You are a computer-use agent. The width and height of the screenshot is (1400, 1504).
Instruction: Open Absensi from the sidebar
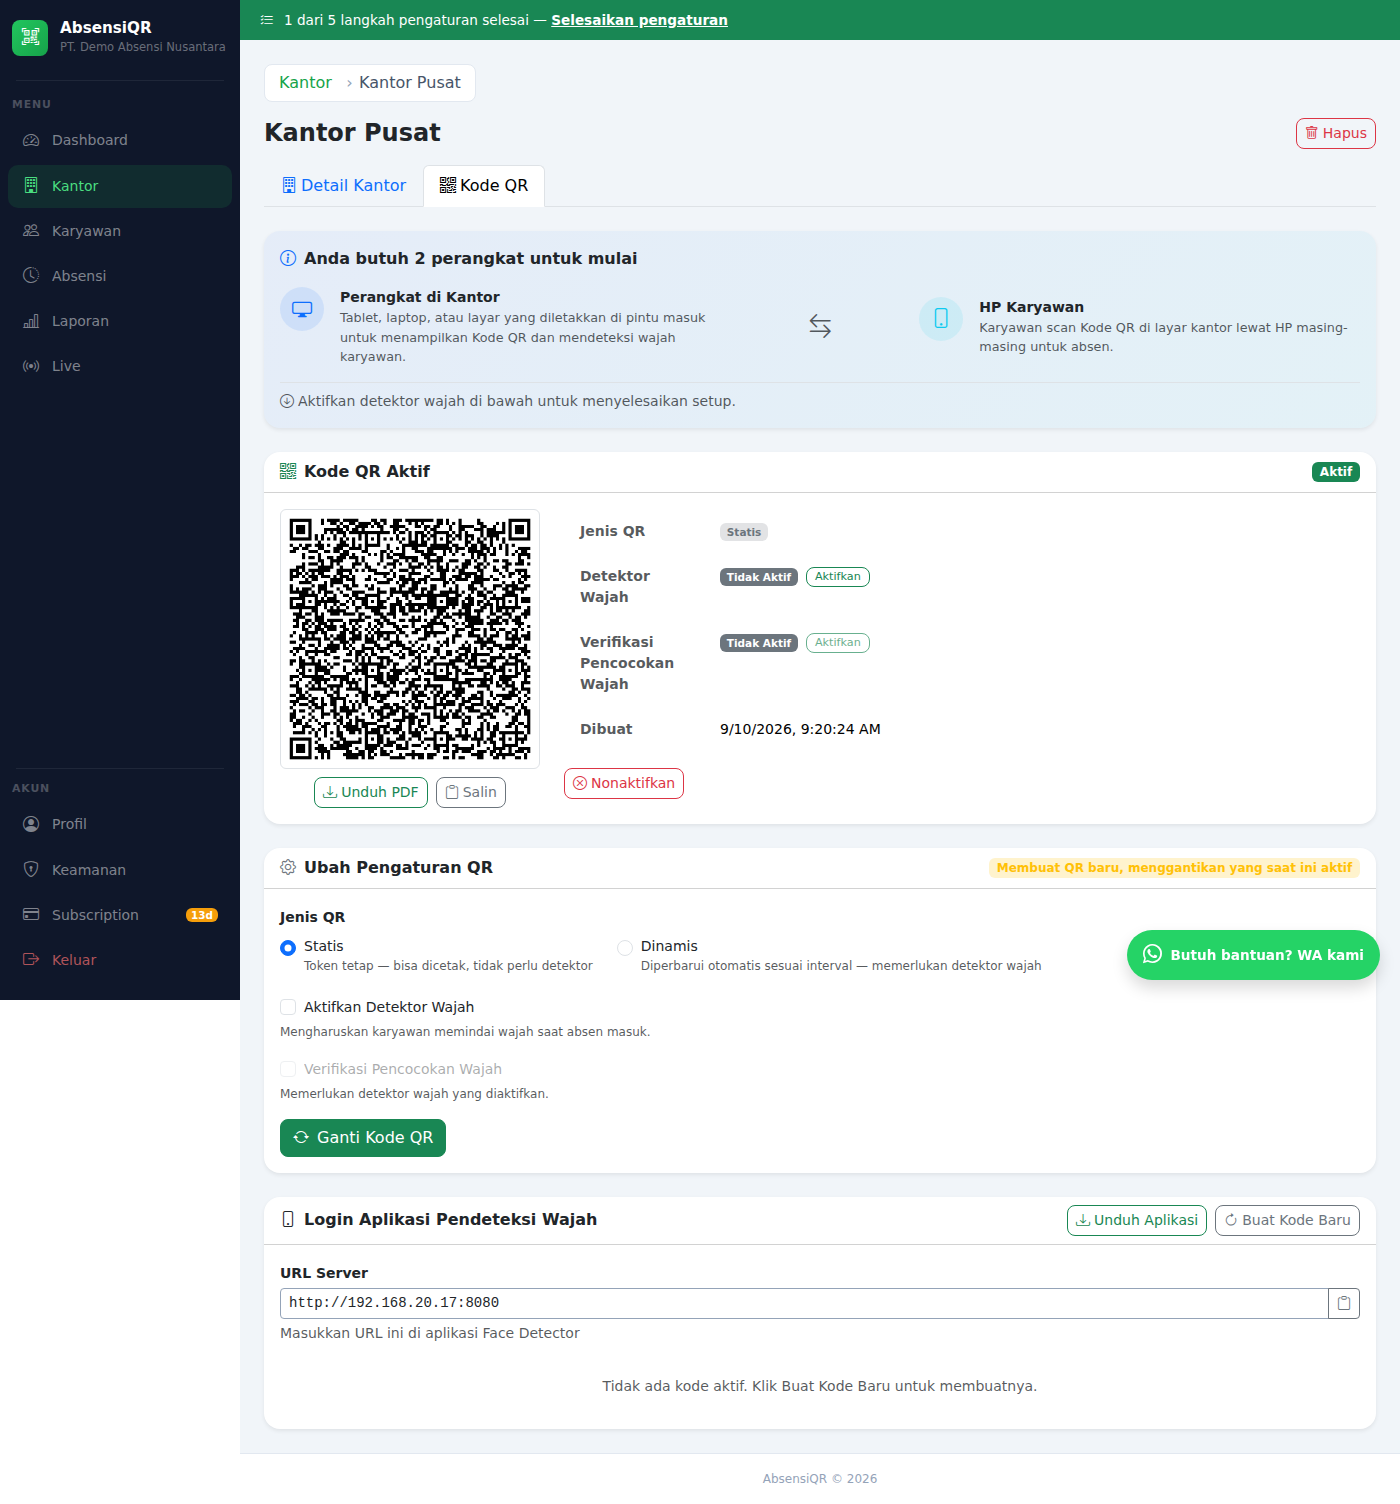[x=120, y=276]
